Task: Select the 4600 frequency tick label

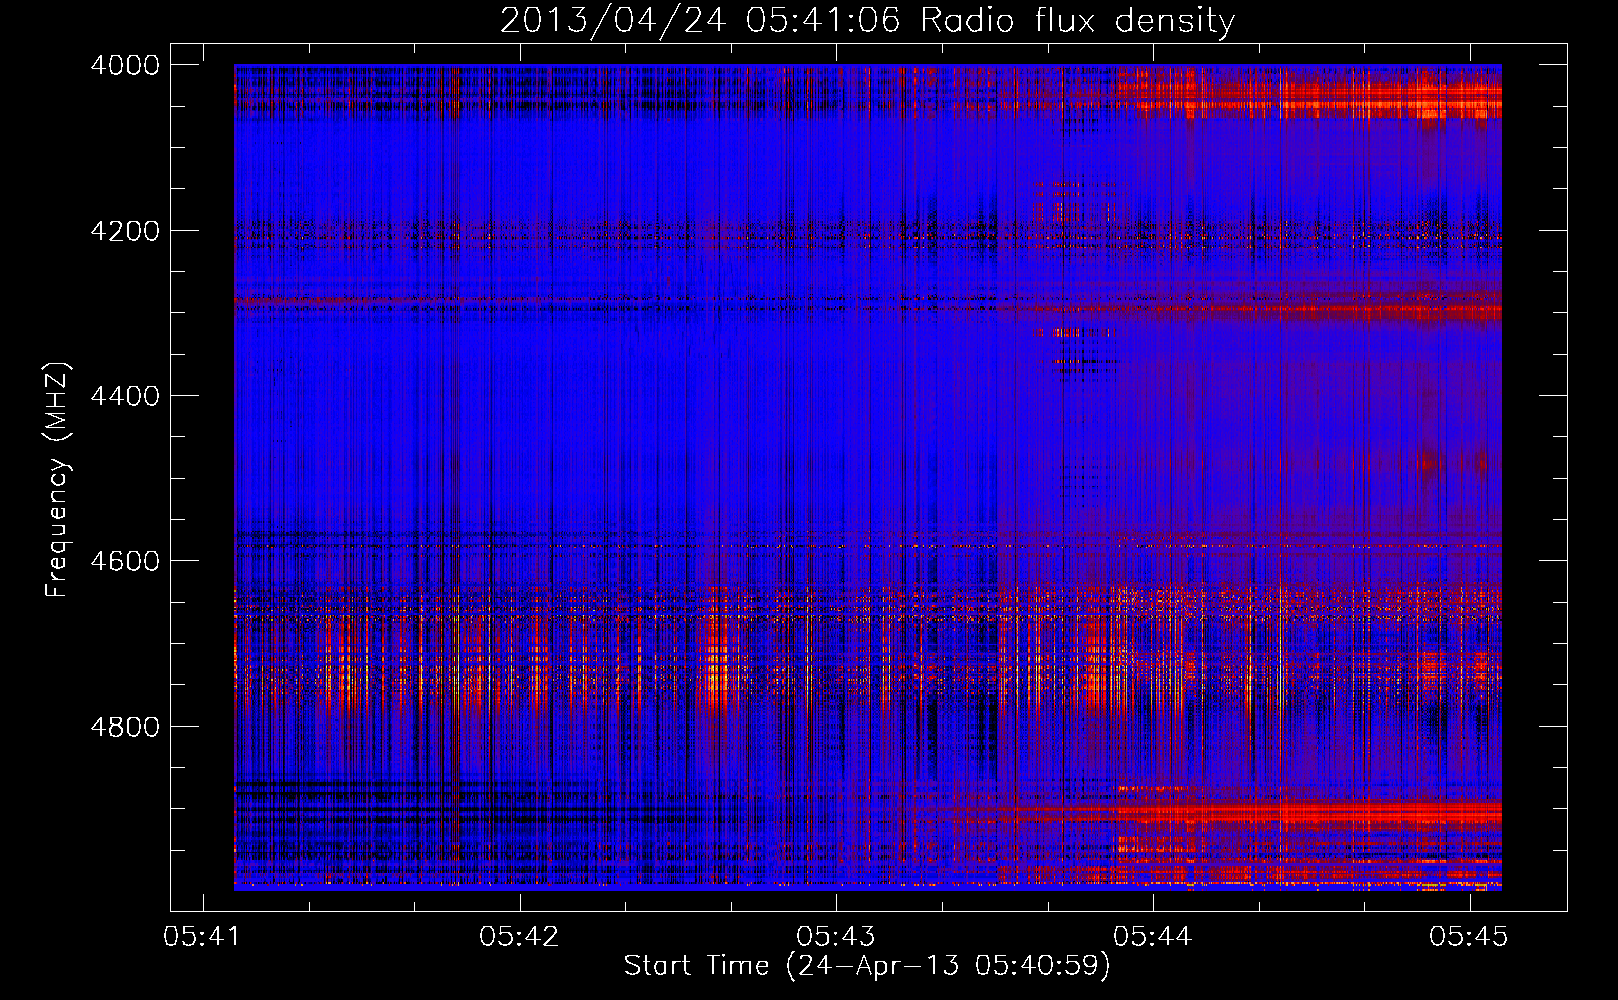Action: (x=125, y=561)
